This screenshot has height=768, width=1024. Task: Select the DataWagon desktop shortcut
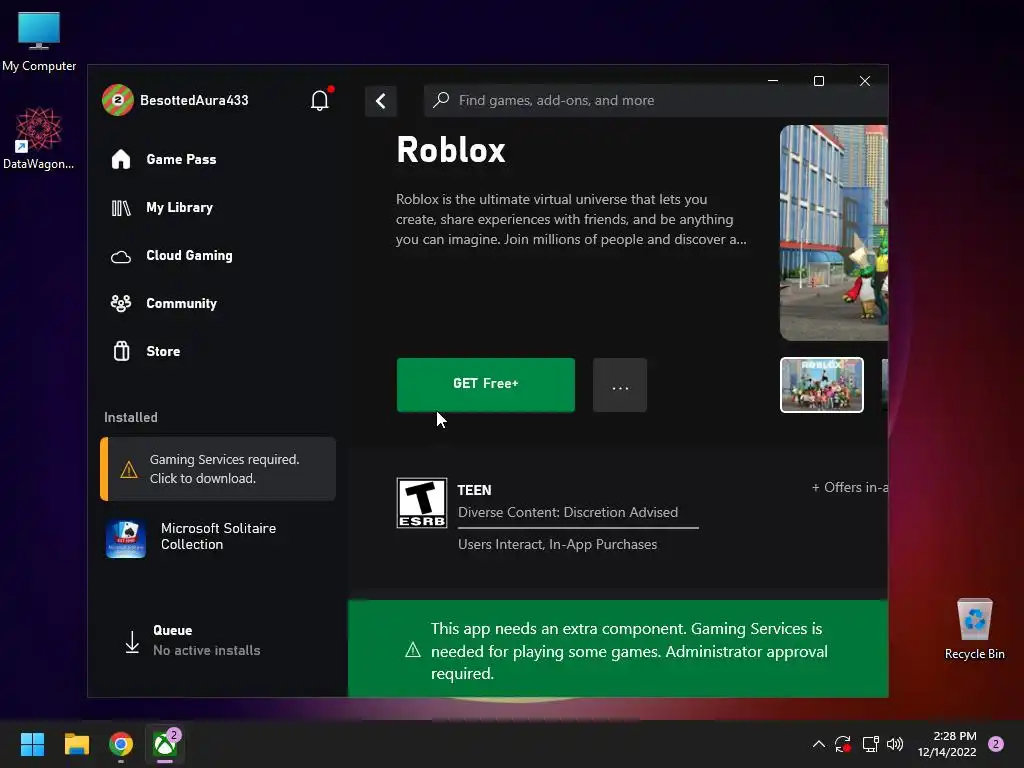(x=39, y=138)
